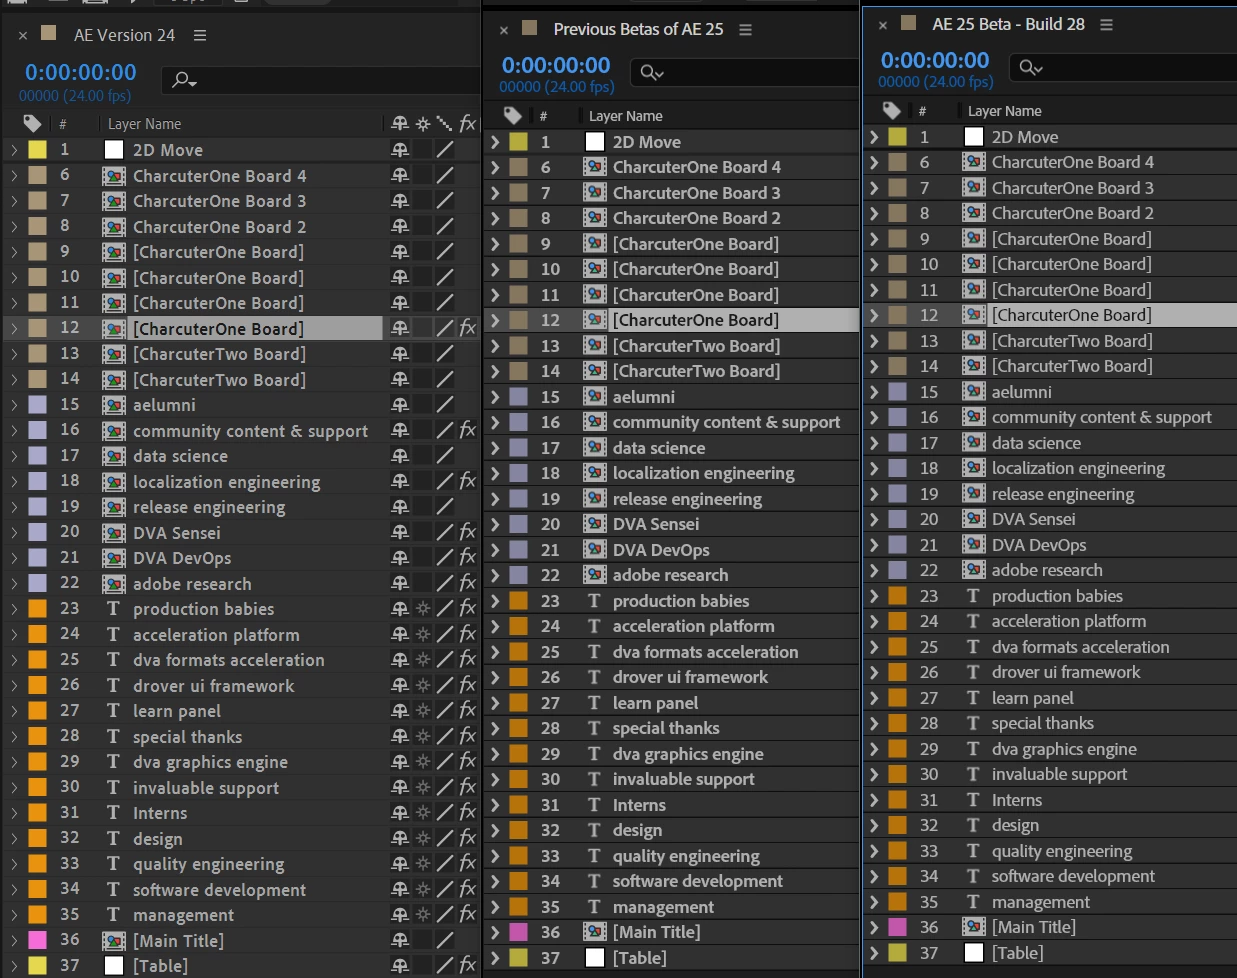
Task: Toggle shy switch for [Main Title] in AE Version 24
Action: [x=400, y=940]
